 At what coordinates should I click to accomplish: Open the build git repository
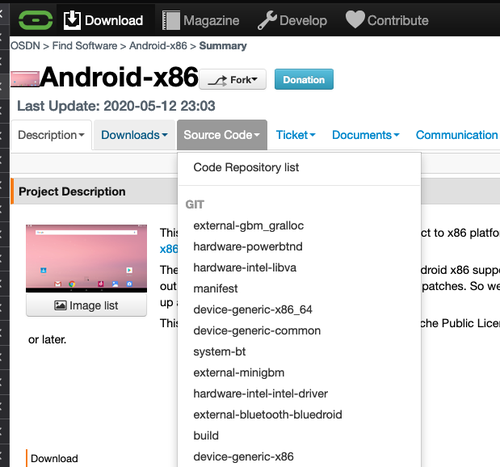point(299,436)
